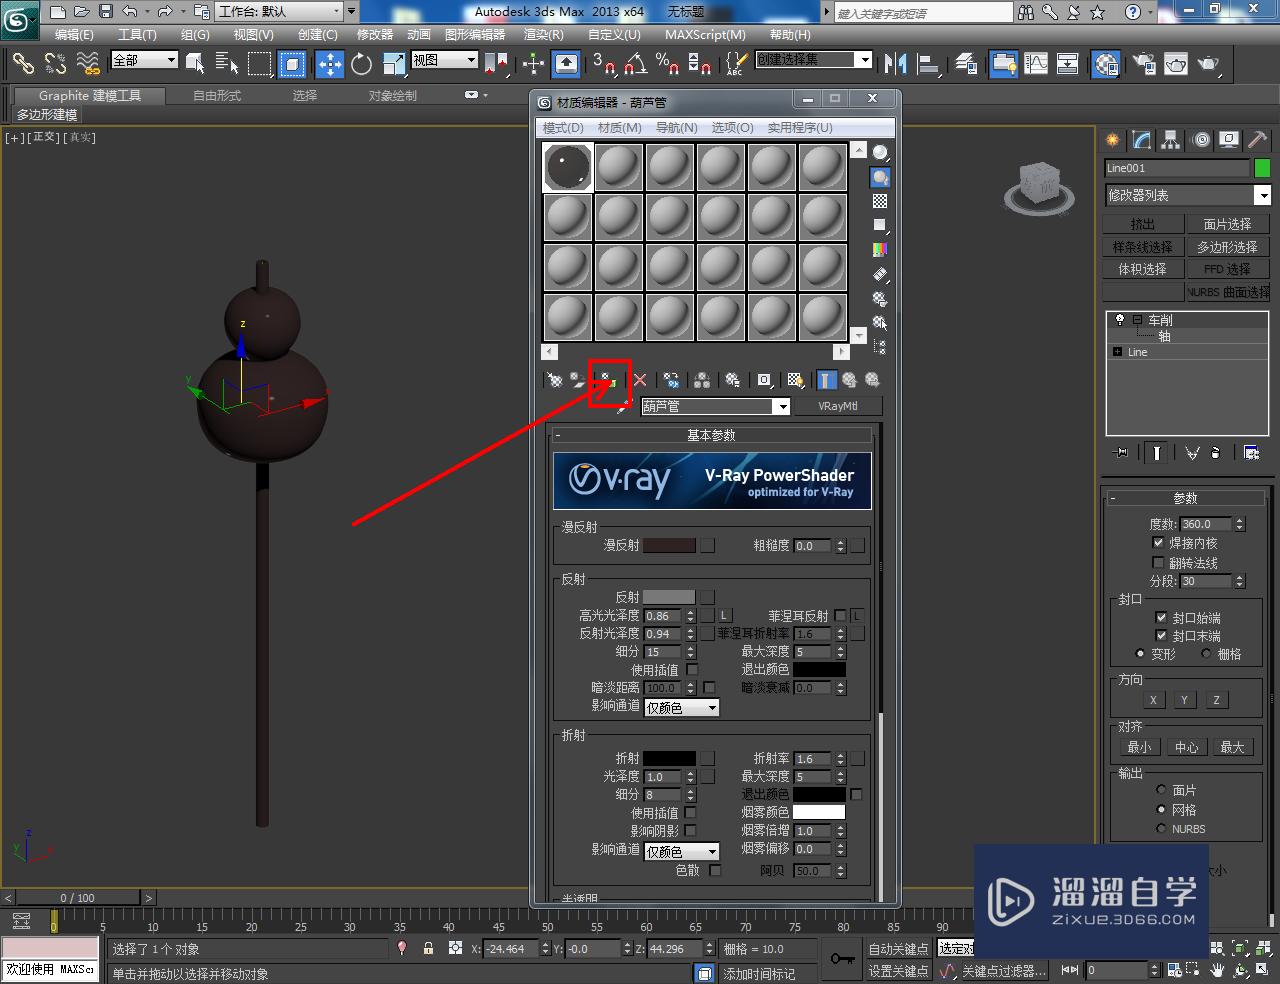The image size is (1280, 984).
Task: Click Assign Material to Selection icon
Action: tap(608, 380)
